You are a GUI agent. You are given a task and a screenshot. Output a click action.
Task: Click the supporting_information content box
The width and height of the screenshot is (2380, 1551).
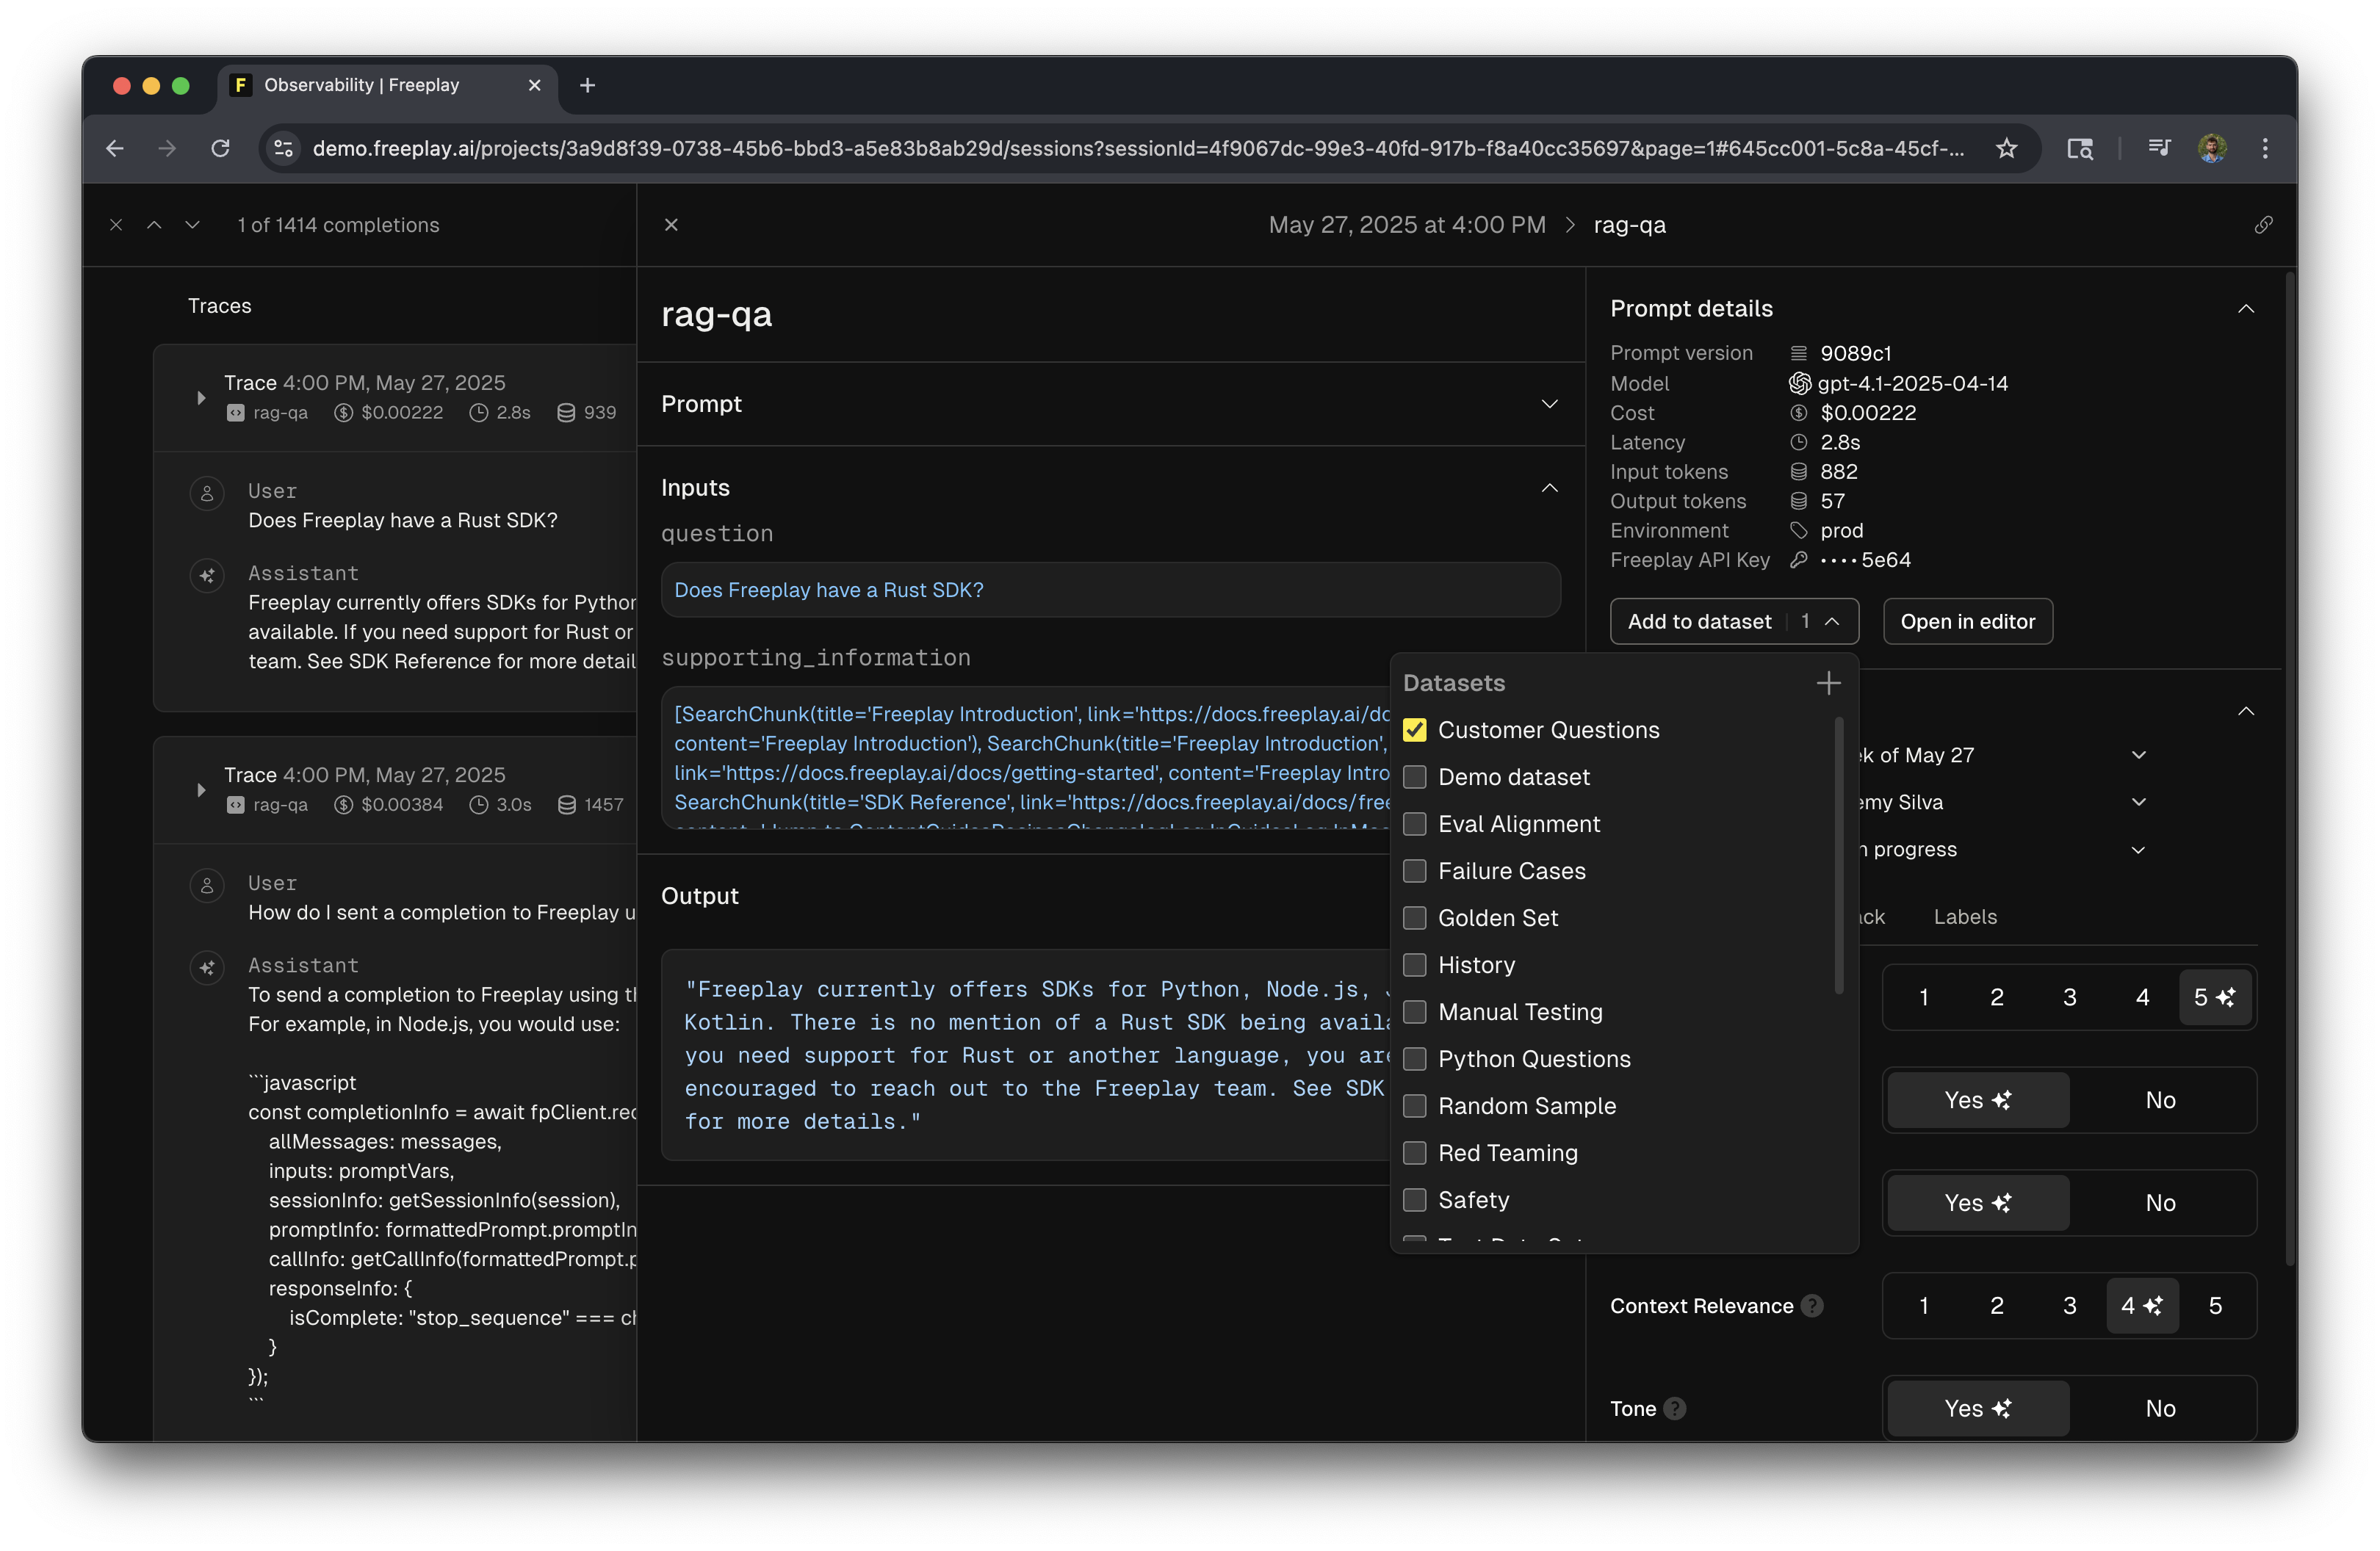[1026, 758]
